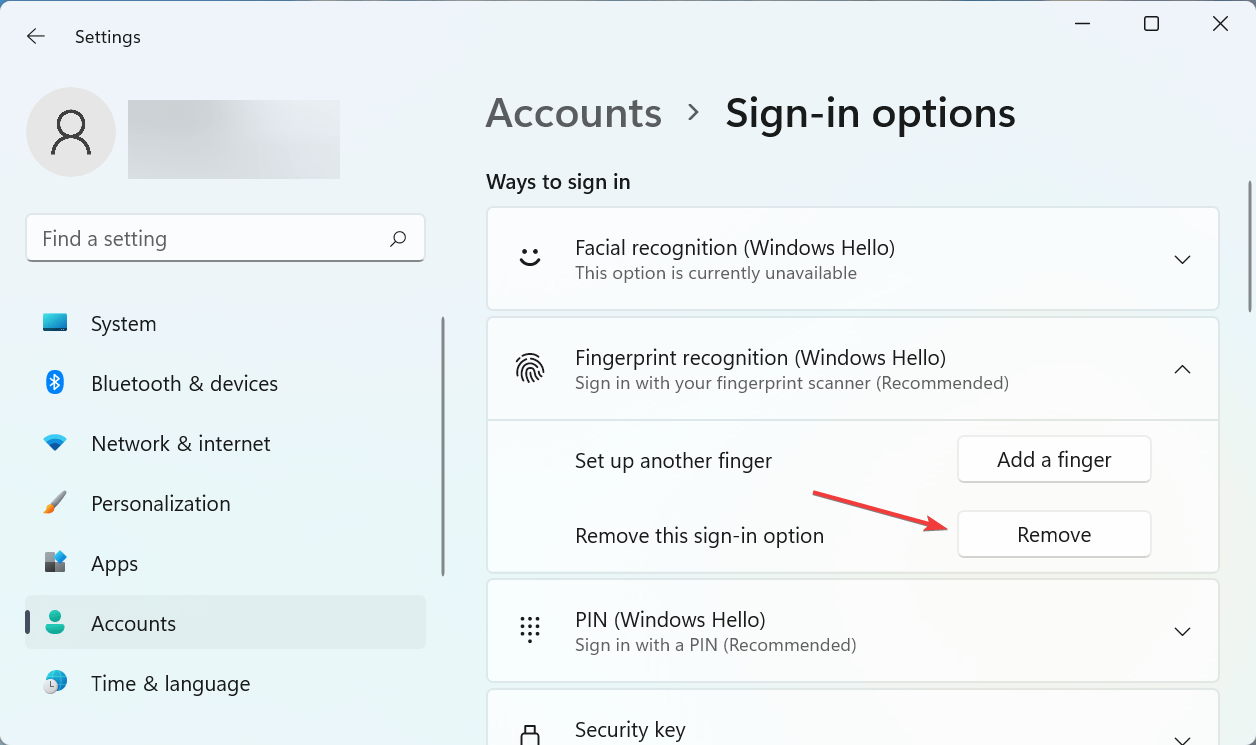1256x745 pixels.
Task: Click the Bluetooth icon in sidebar
Action: point(55,383)
